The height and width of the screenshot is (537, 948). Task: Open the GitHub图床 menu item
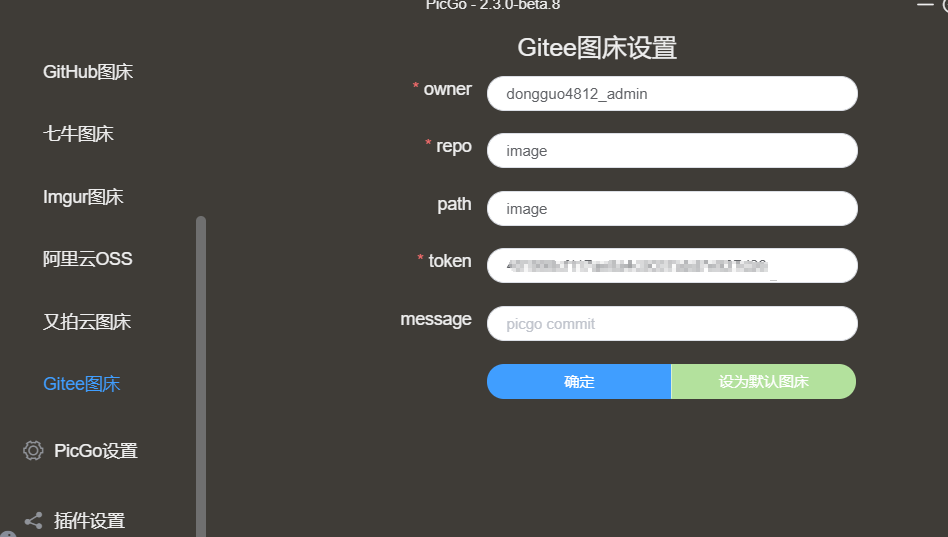tap(88, 72)
